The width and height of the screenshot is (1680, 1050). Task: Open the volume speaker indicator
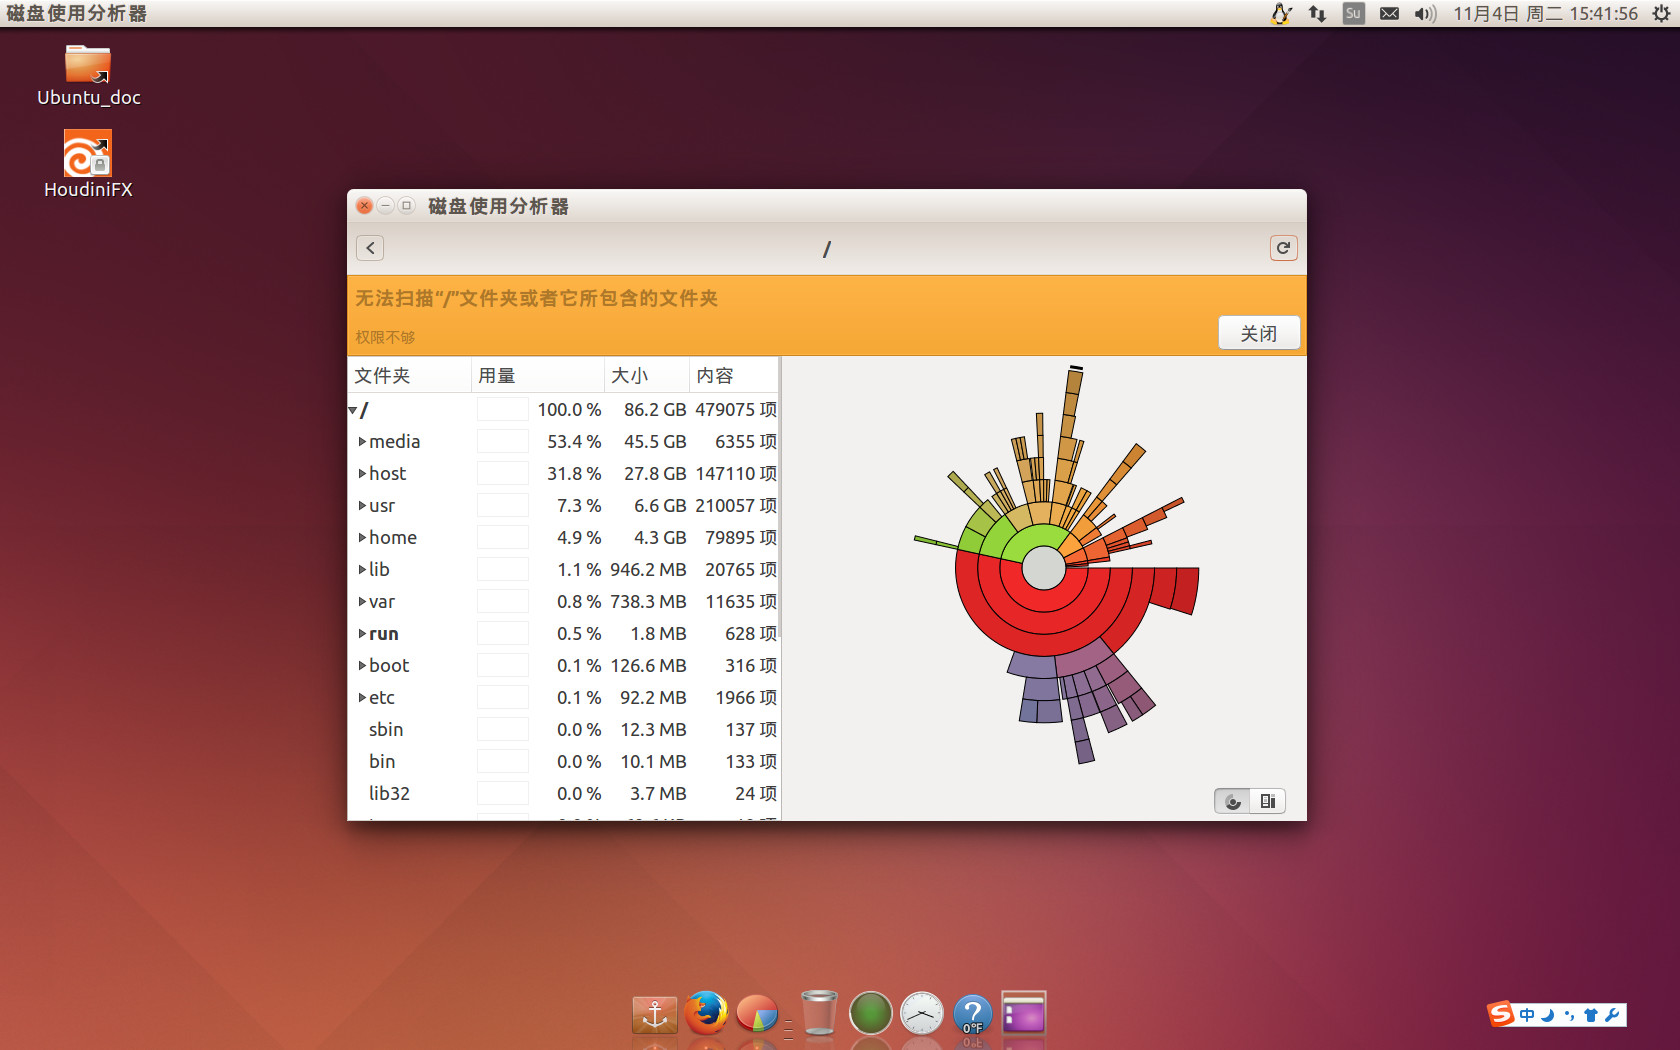pos(1425,13)
